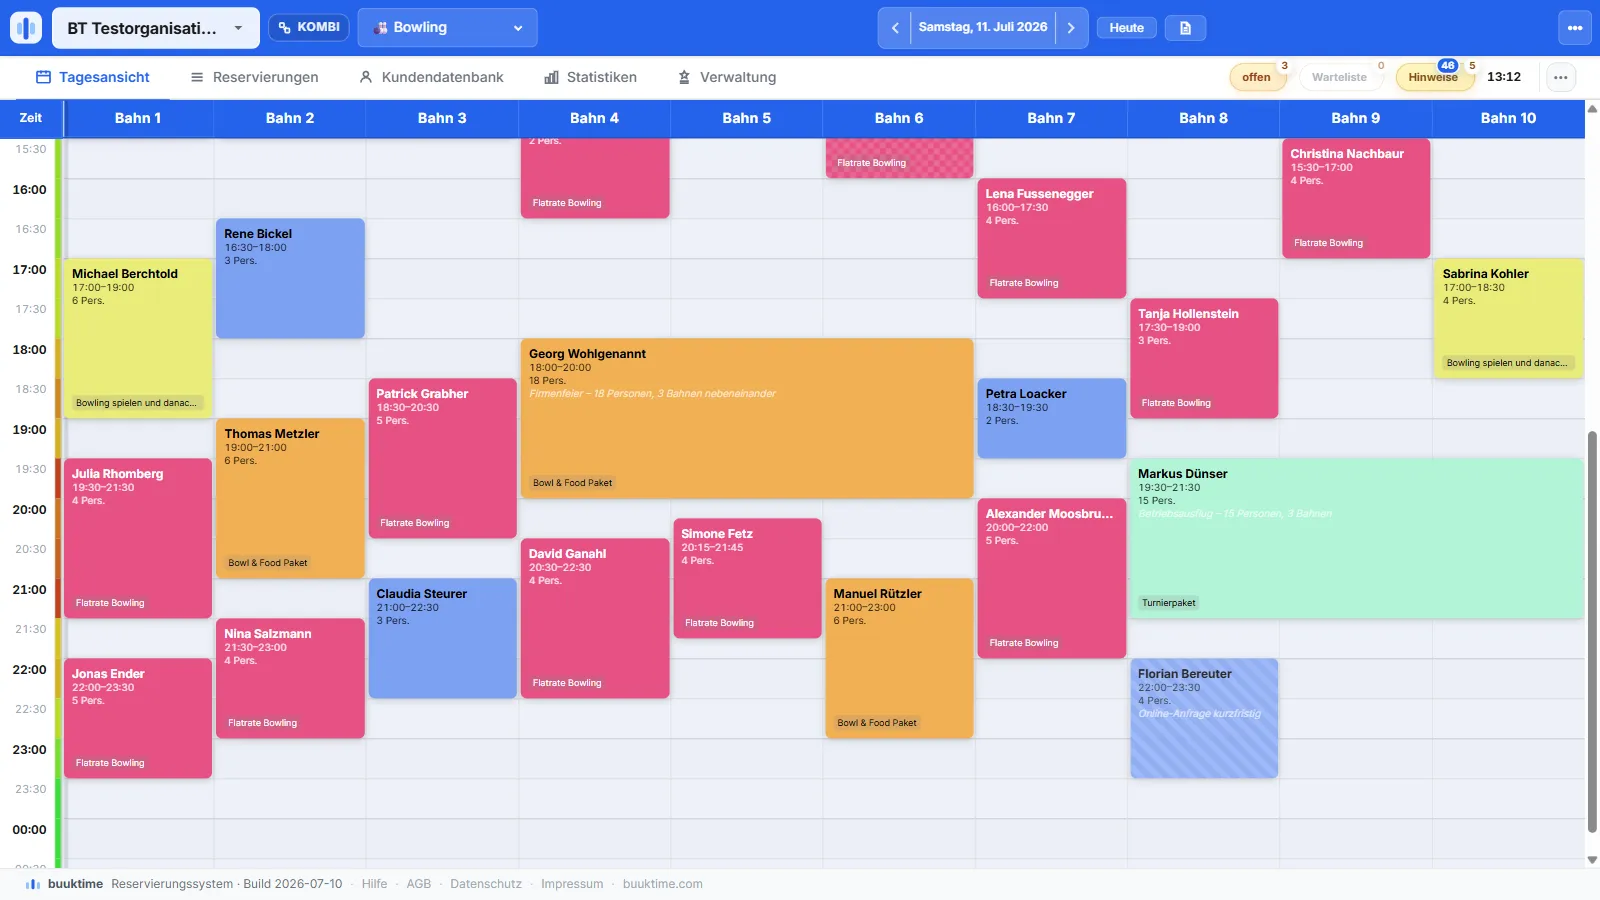The image size is (1600, 900).
Task: Toggle the KOMBI link button
Action: click(309, 27)
